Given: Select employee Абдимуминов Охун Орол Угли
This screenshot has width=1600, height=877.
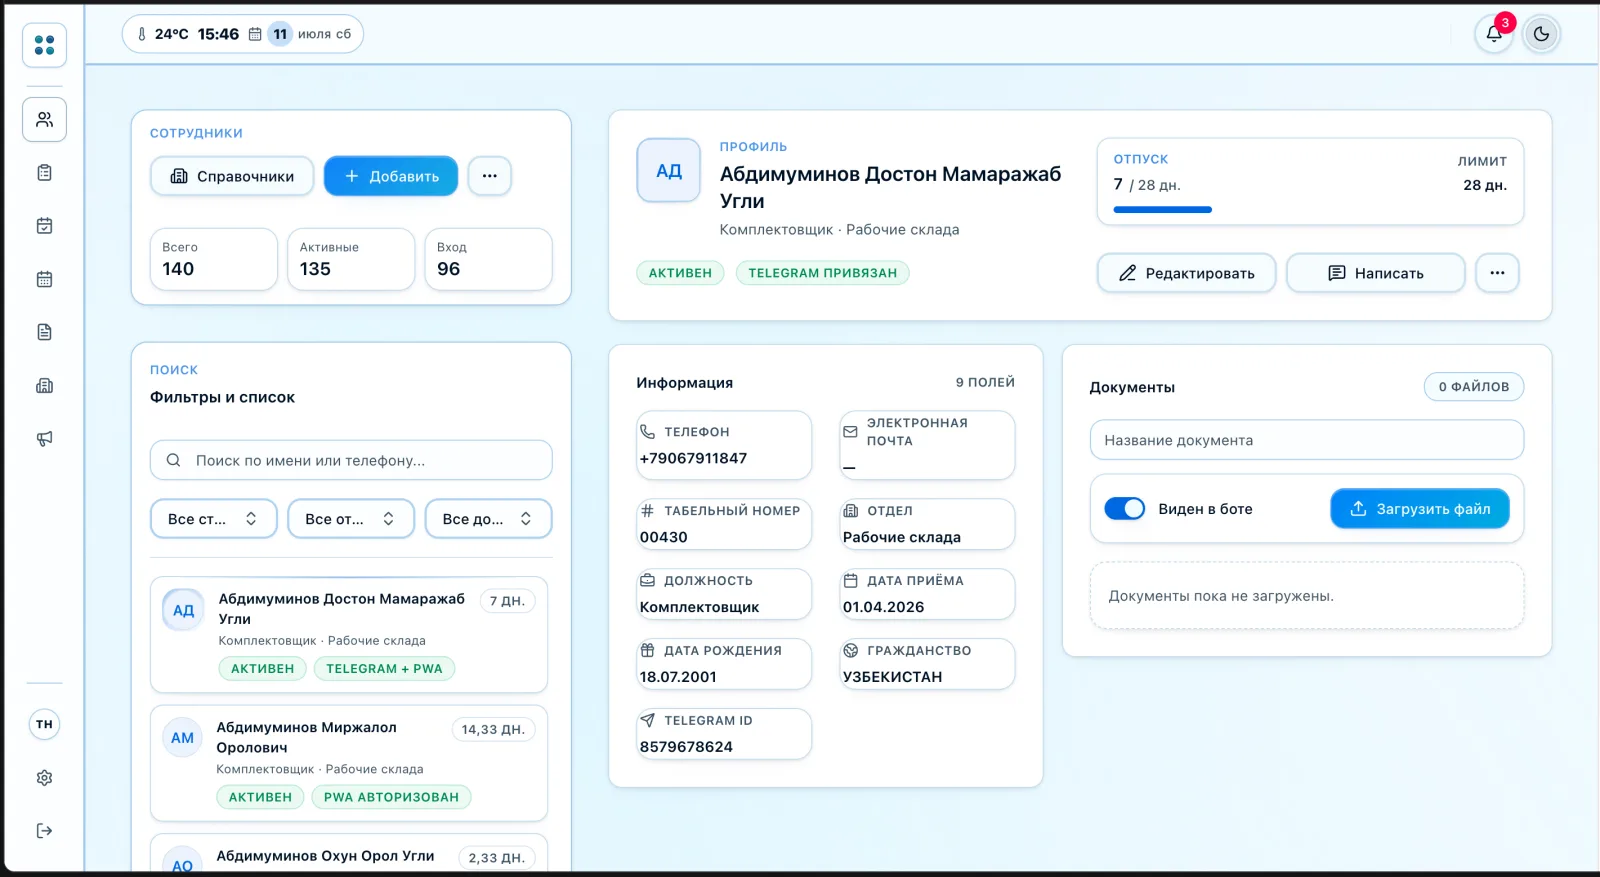Looking at the screenshot, I should click(x=349, y=853).
